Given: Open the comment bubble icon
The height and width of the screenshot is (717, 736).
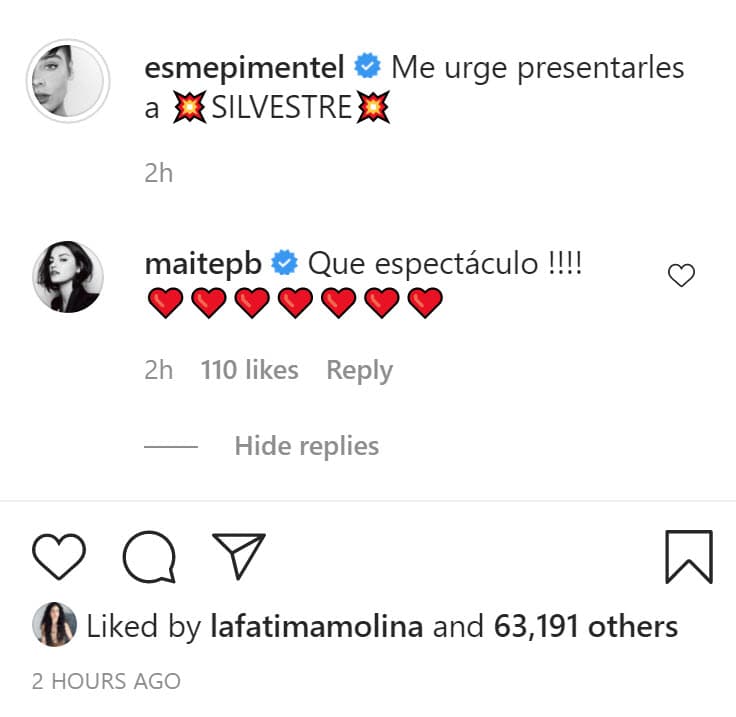Looking at the screenshot, I should coord(149,556).
